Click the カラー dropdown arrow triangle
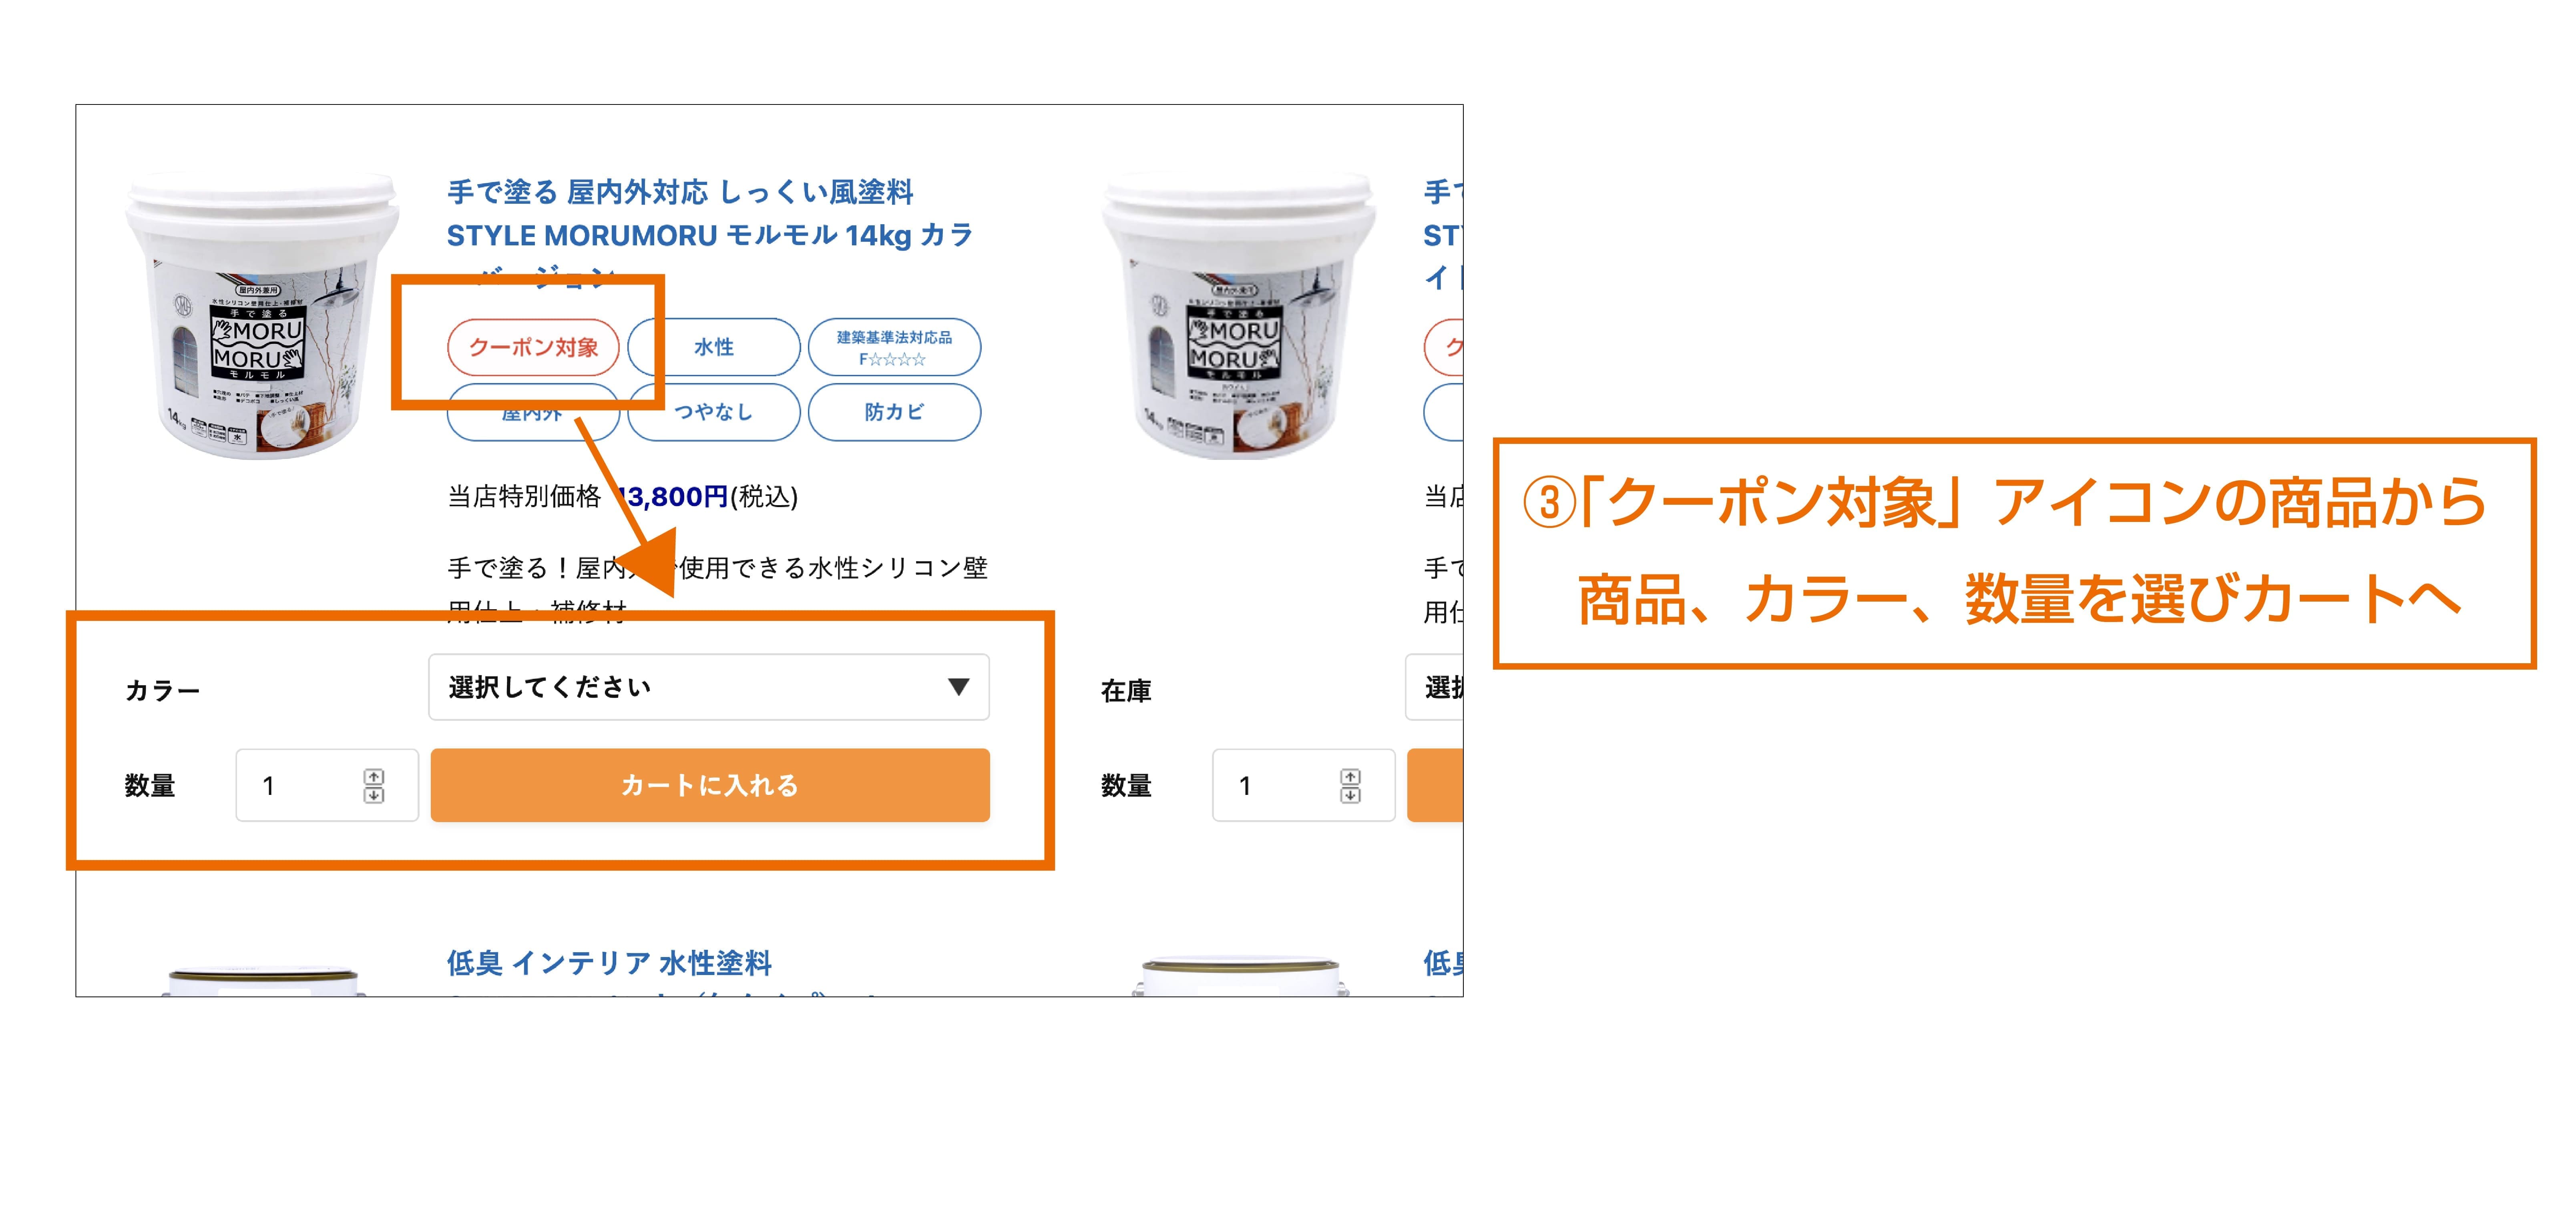The image size is (2576, 1232). pos(958,687)
